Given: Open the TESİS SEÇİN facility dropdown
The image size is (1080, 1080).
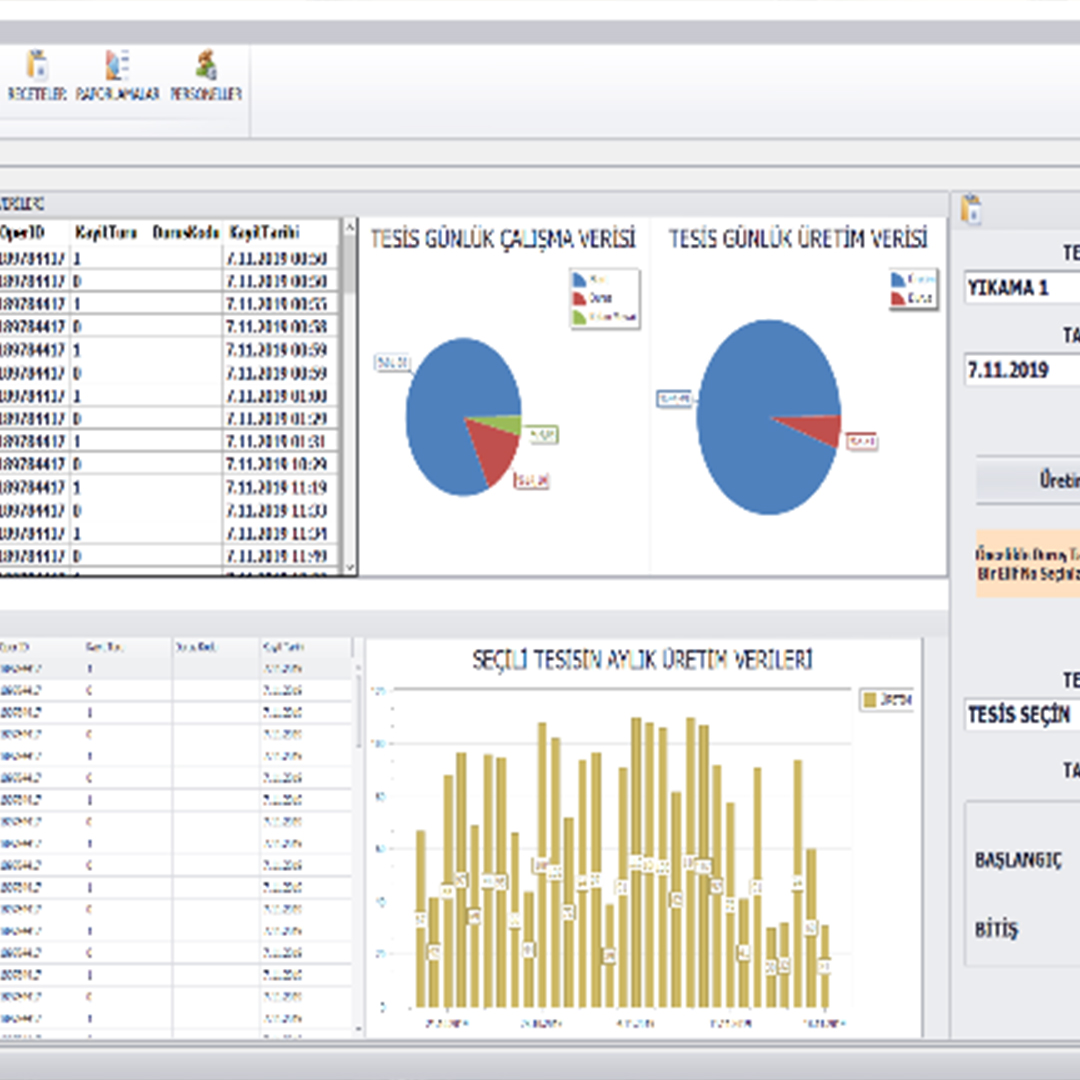Looking at the screenshot, I should 1020,715.
